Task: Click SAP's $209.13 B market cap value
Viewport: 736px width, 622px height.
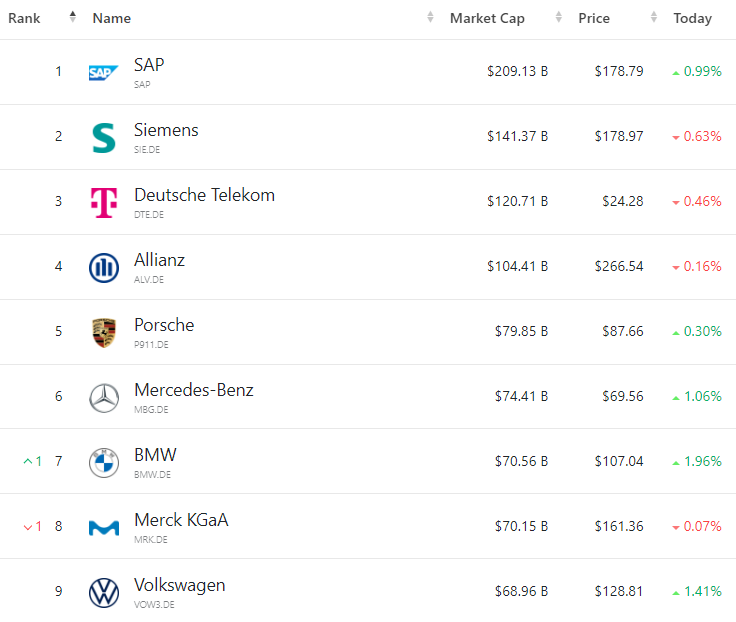Action: [517, 72]
